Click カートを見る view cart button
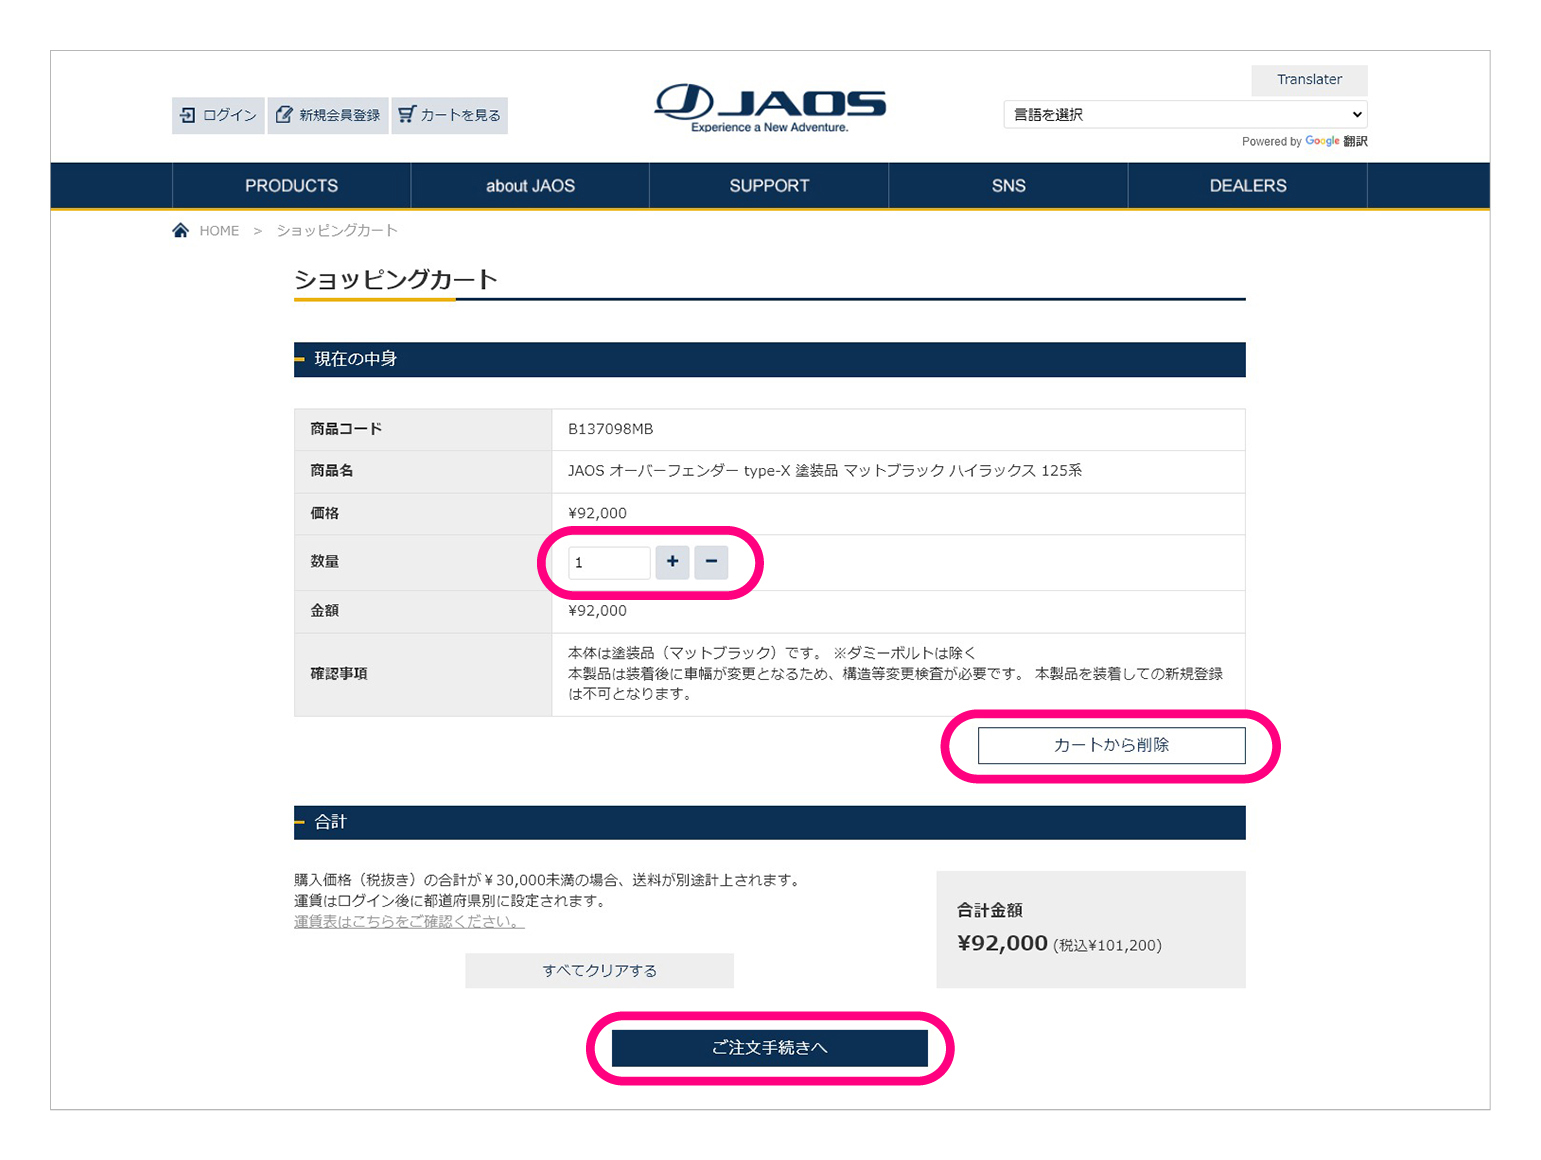 (449, 115)
